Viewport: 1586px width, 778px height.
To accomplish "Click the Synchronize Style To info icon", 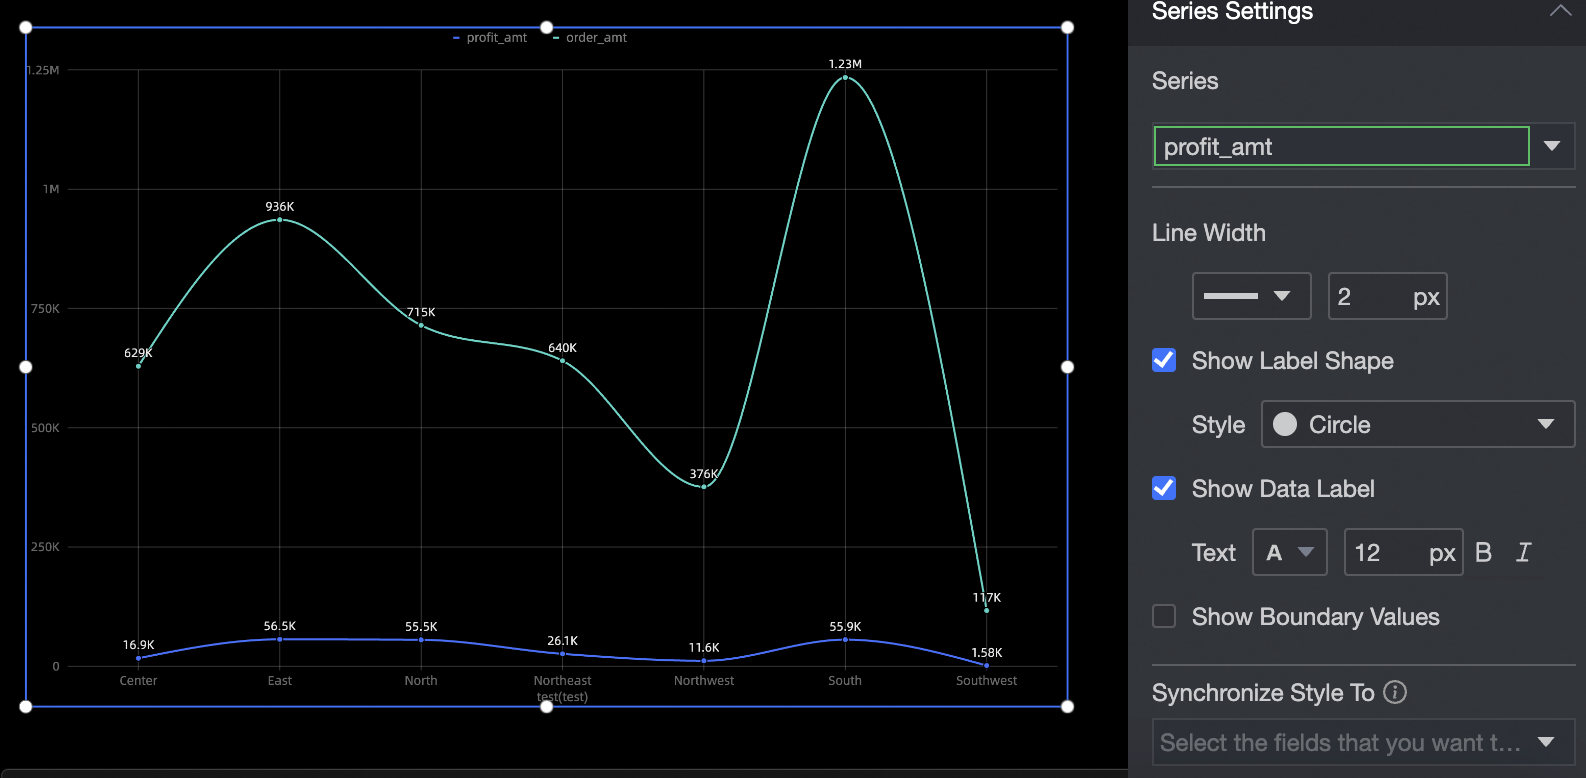I will coord(1395,692).
